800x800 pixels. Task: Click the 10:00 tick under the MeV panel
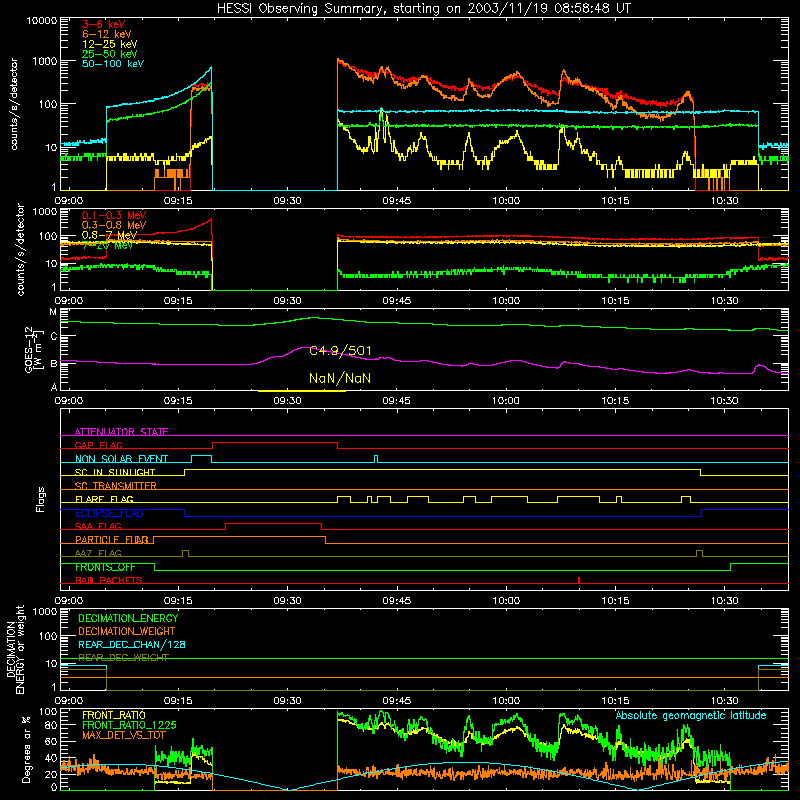click(506, 301)
